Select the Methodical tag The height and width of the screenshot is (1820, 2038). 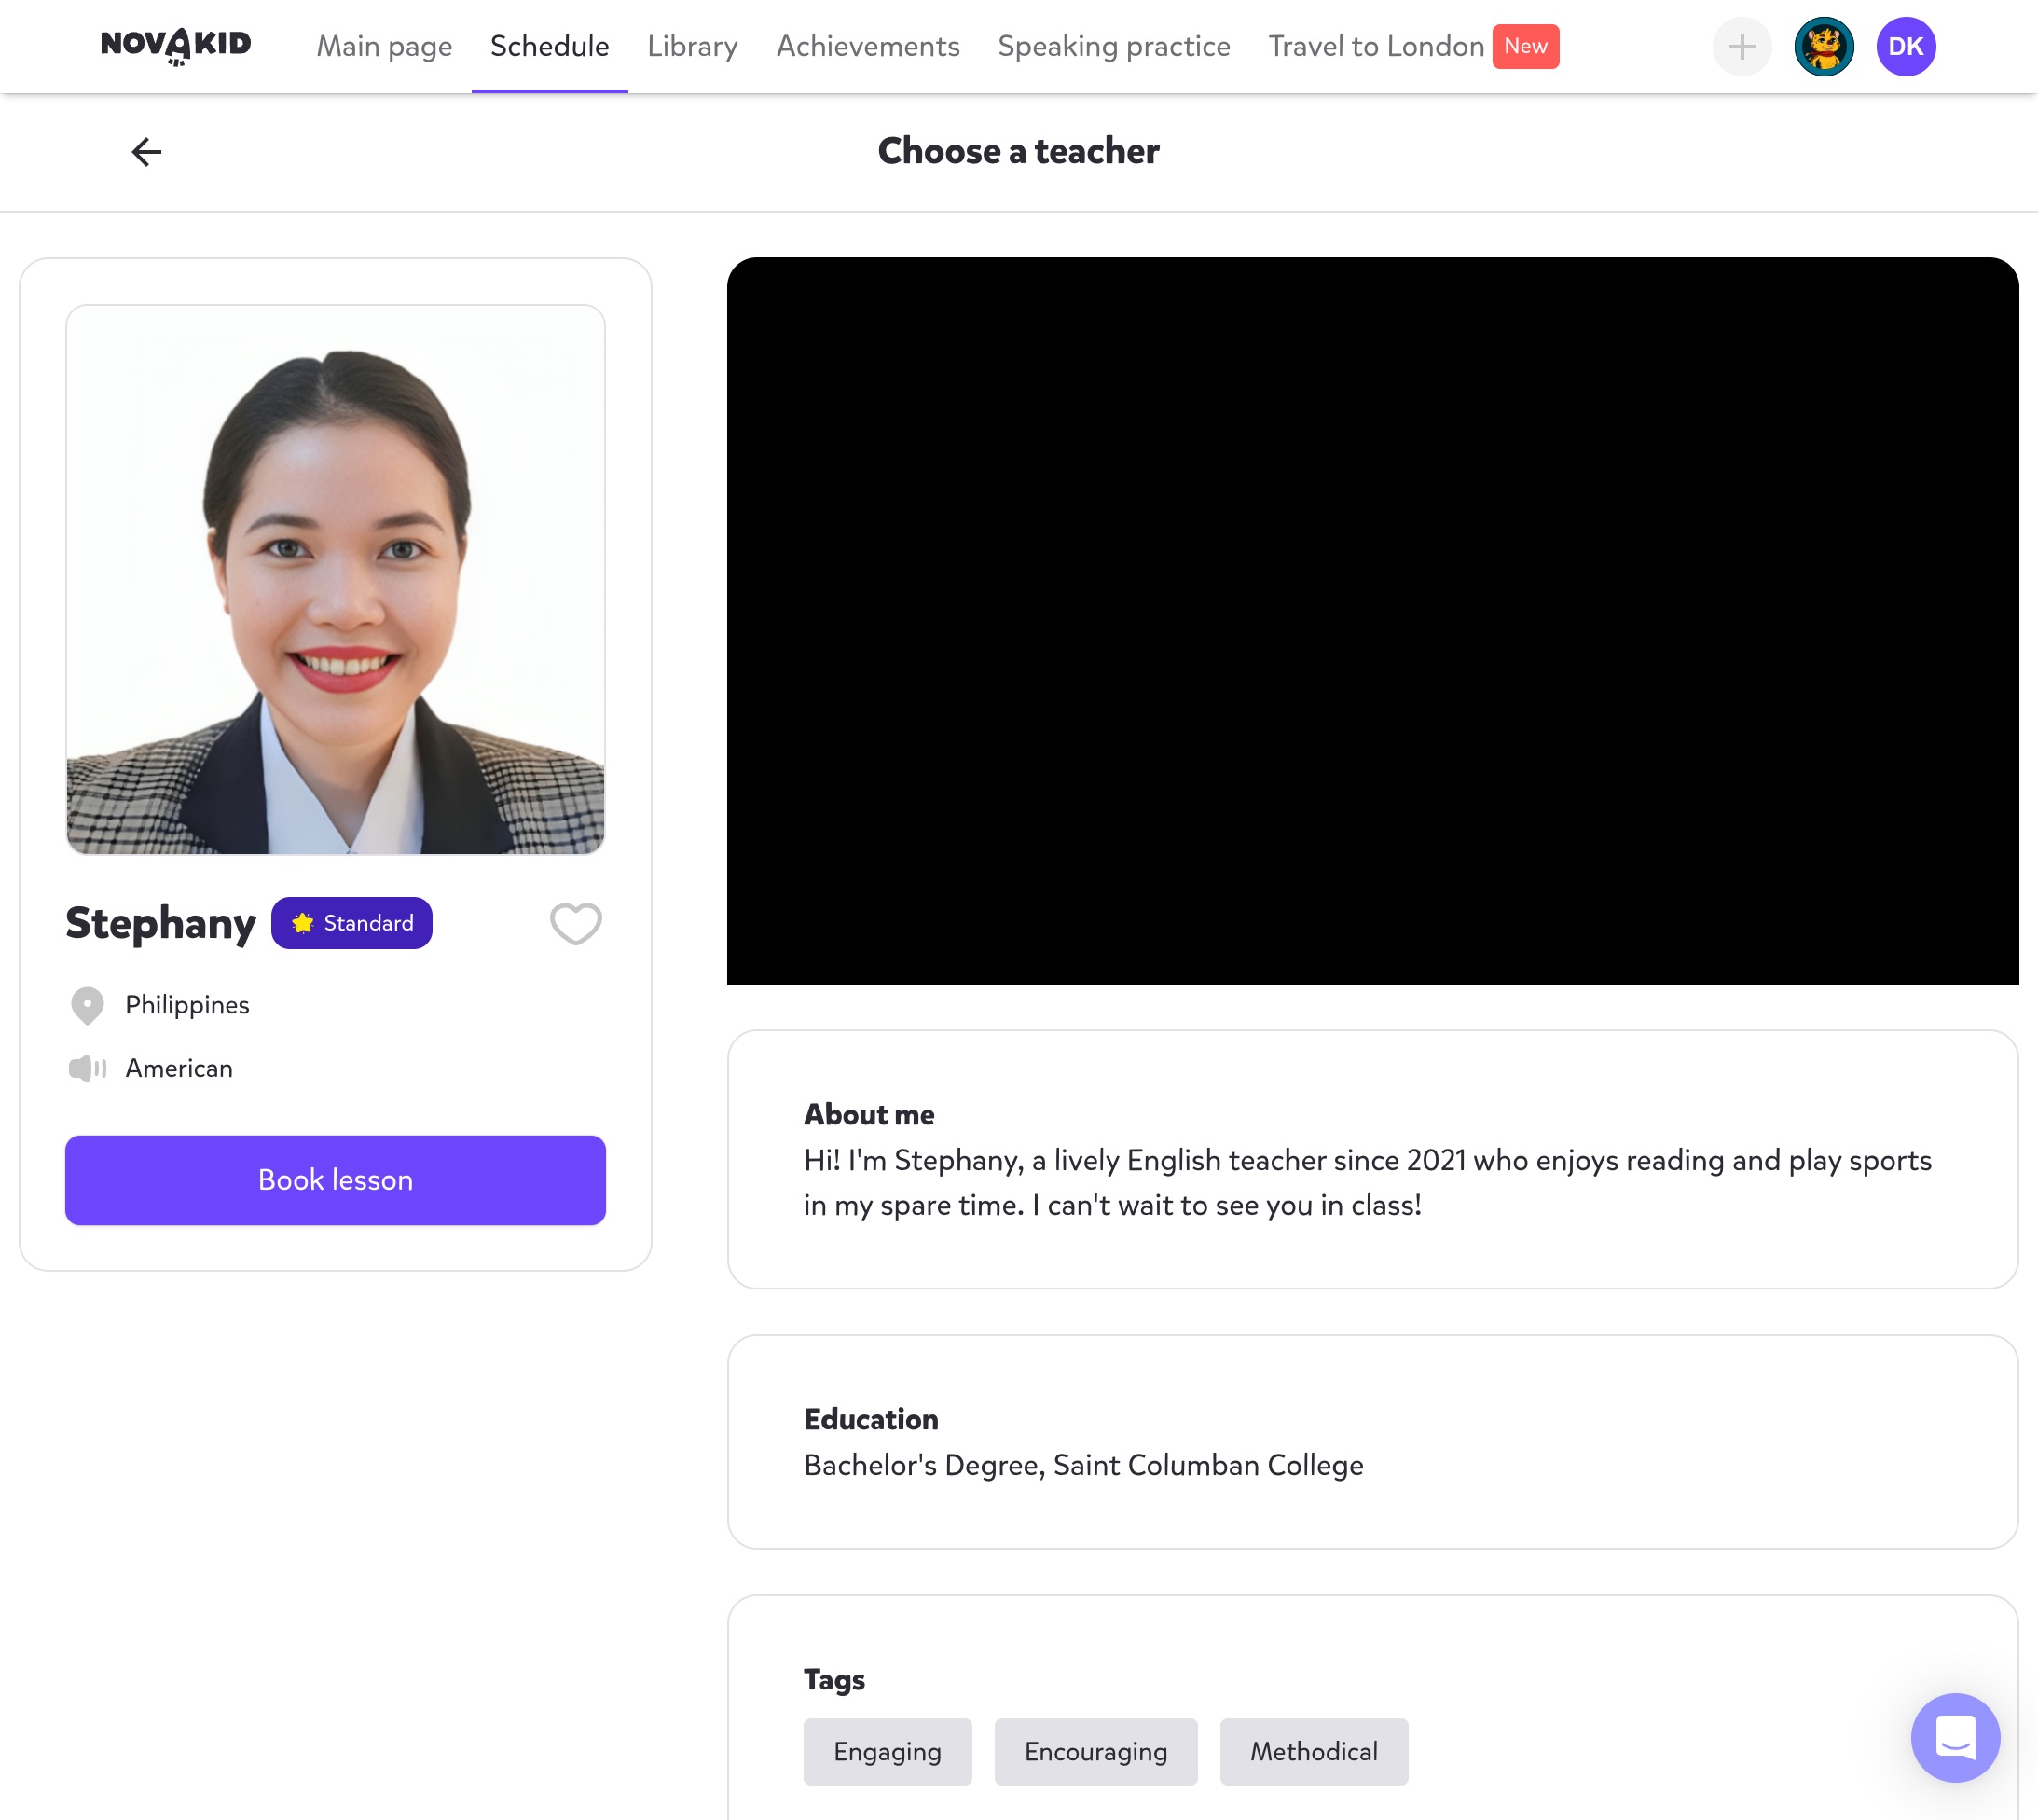coord(1313,1751)
